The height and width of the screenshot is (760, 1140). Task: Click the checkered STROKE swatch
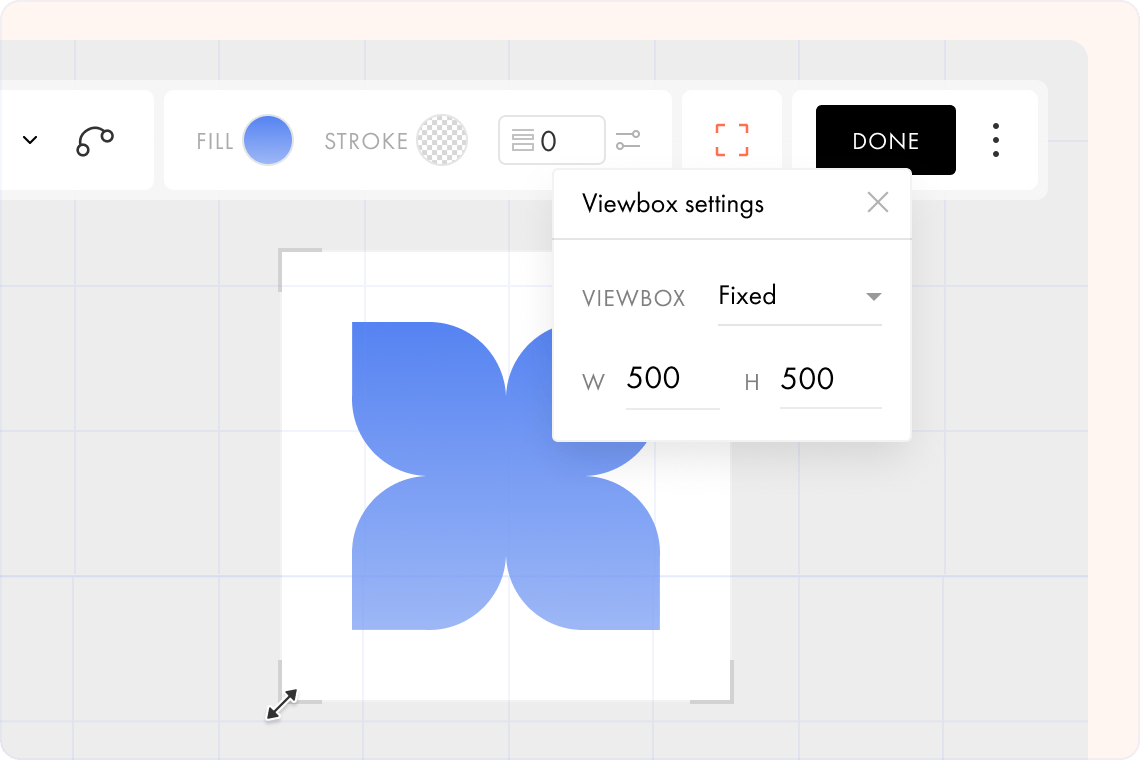pos(441,140)
